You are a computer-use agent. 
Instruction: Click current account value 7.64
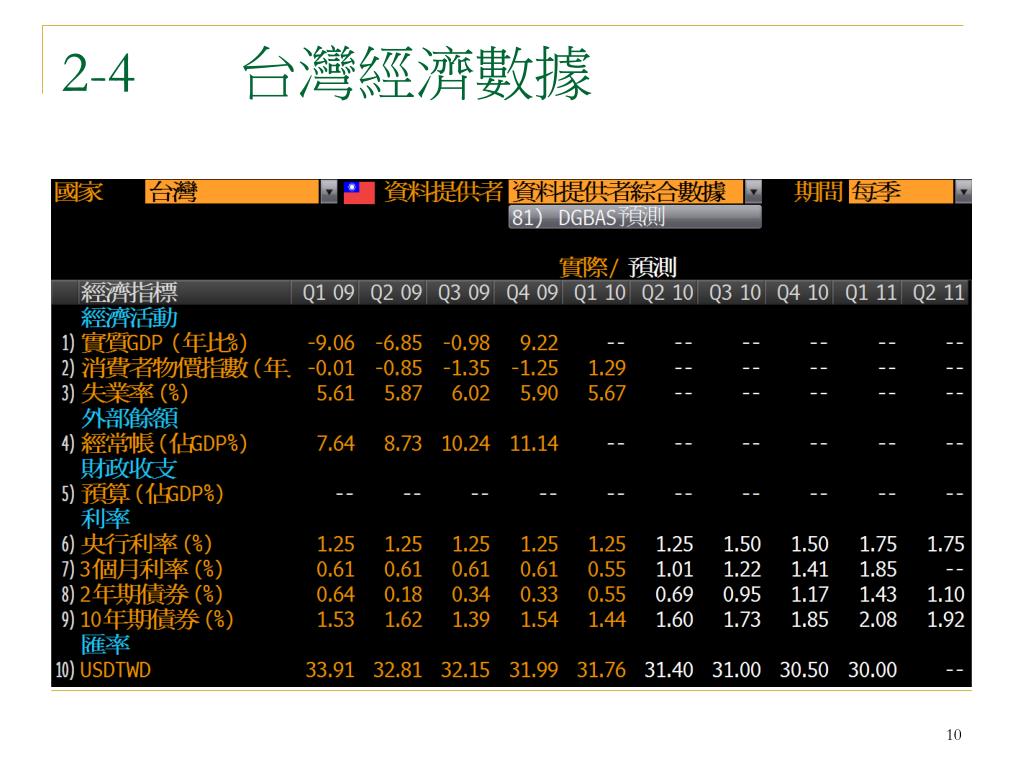coord(335,444)
